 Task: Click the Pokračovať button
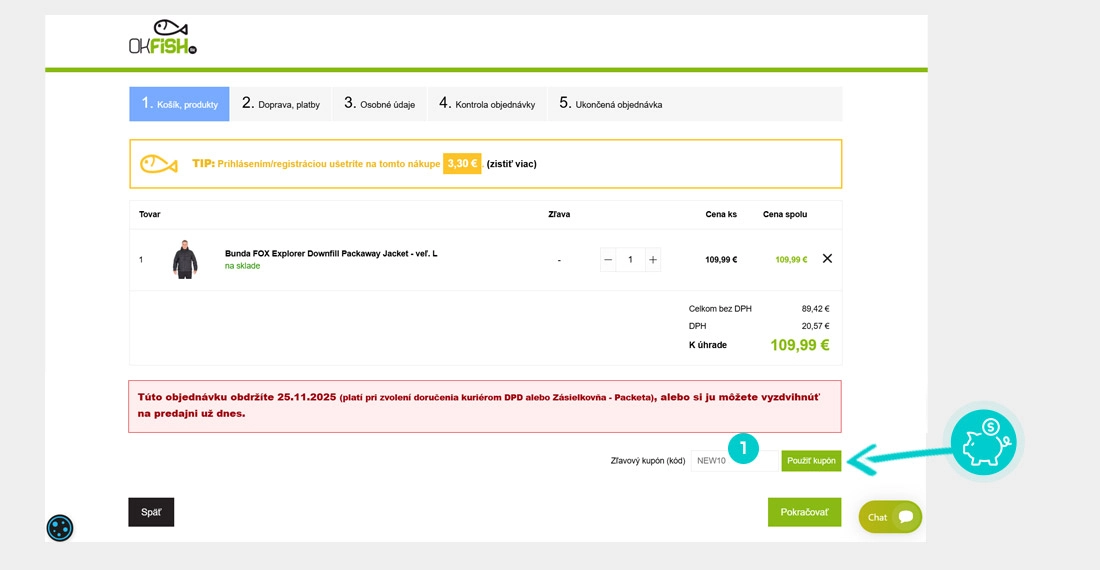coord(804,513)
